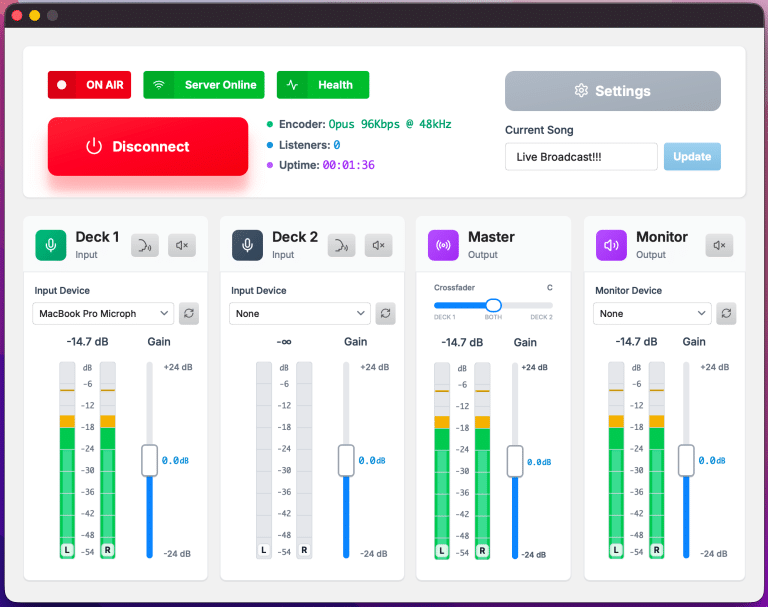
Task: Click the Deck 1 talkover icon
Action: pyautogui.click(x=145, y=245)
